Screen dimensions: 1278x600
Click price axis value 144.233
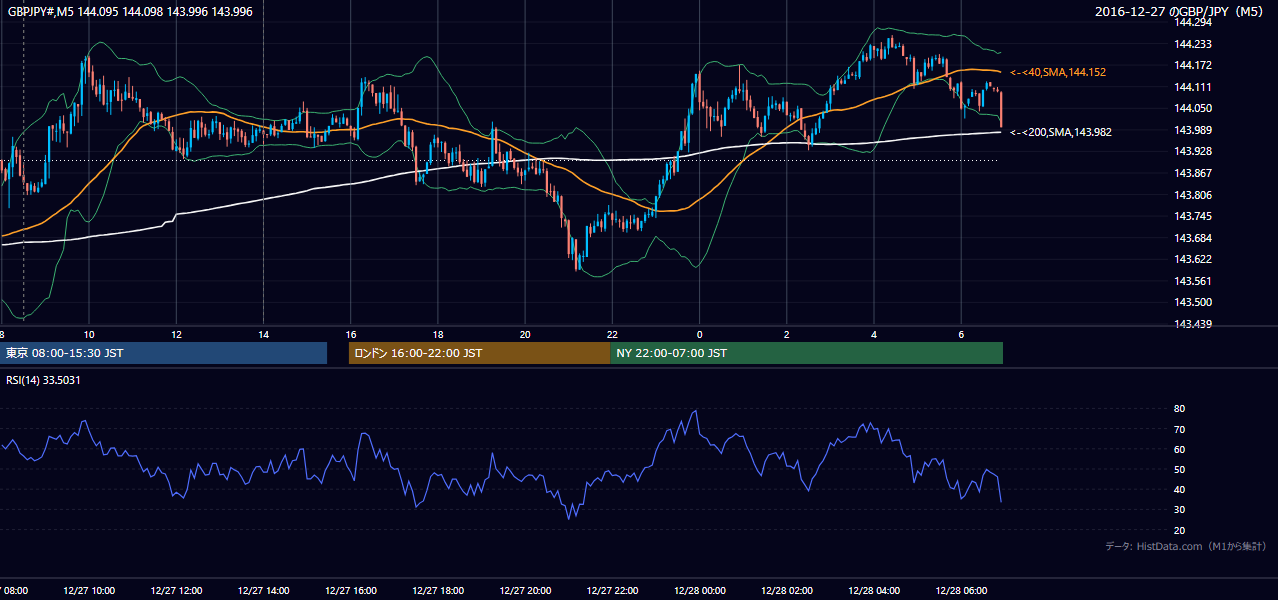pos(1192,44)
